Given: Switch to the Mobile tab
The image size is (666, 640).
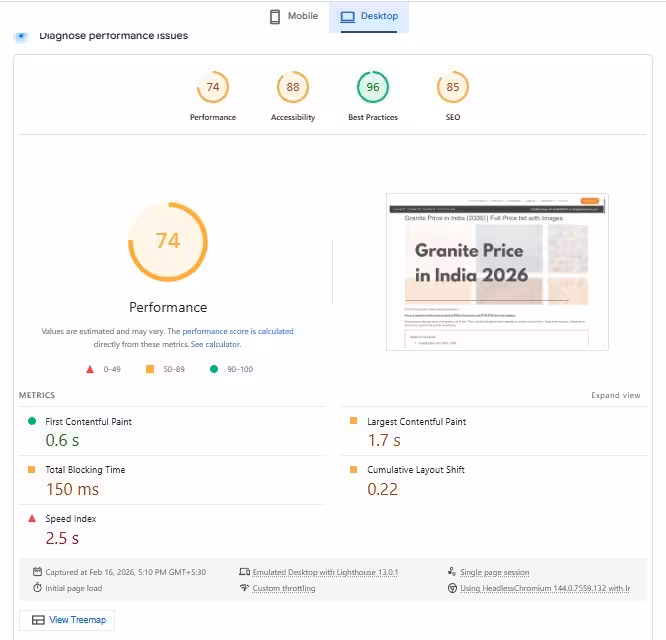Looking at the screenshot, I should [x=294, y=17].
